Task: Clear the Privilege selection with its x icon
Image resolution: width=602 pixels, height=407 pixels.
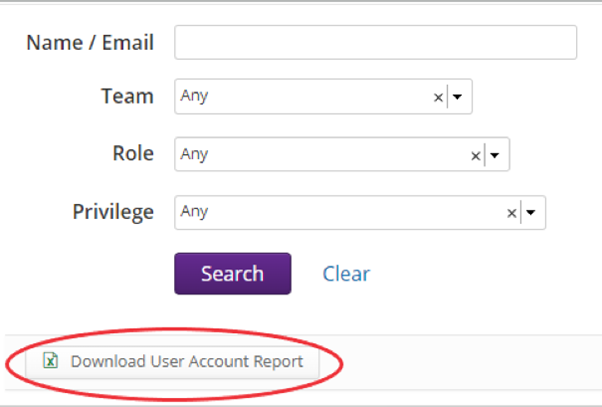Action: click(511, 213)
